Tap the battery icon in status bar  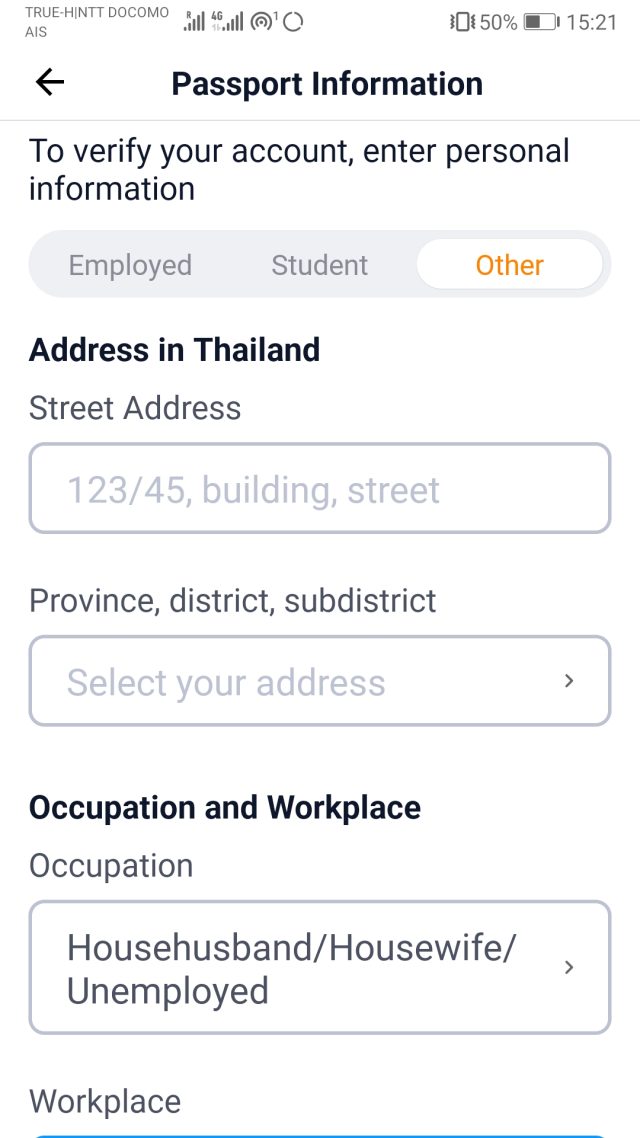coord(541,21)
